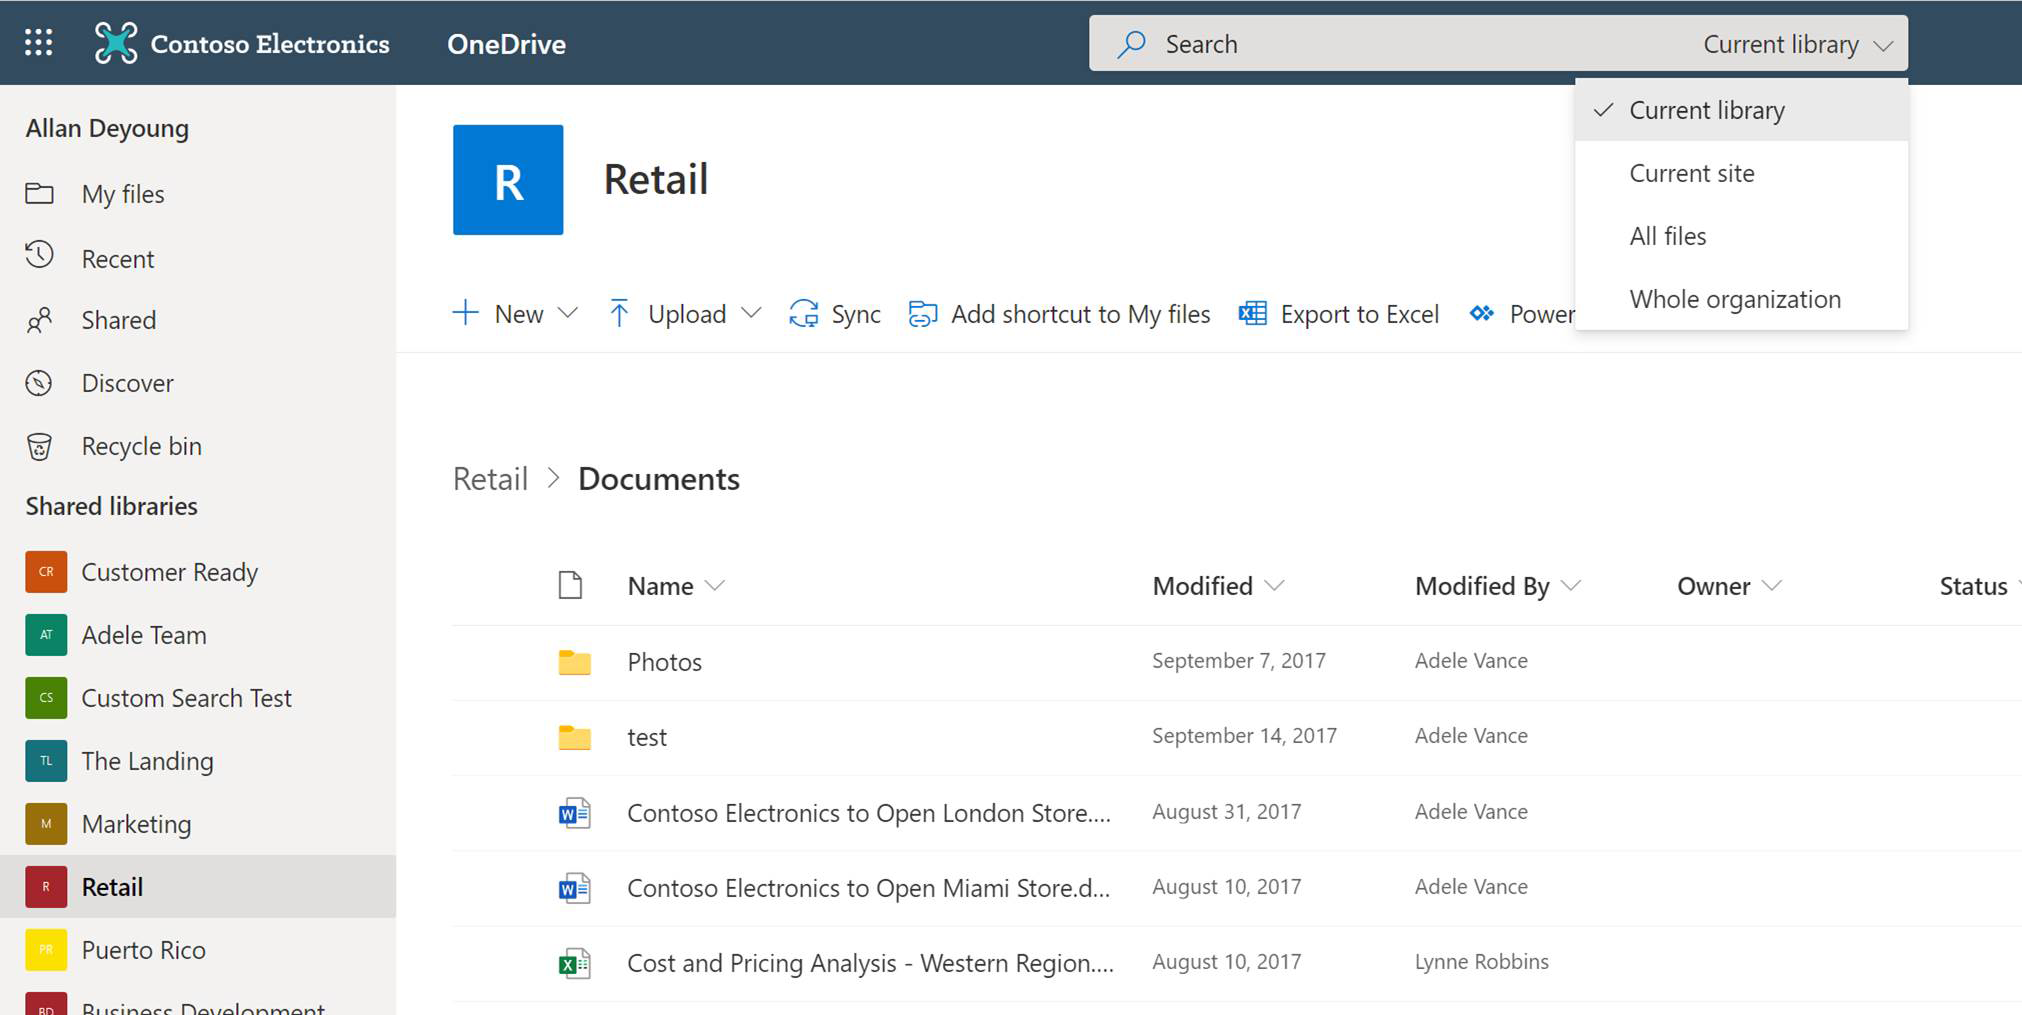2022x1015 pixels.
Task: Open the Modified column dropdown
Action: (x=1274, y=585)
